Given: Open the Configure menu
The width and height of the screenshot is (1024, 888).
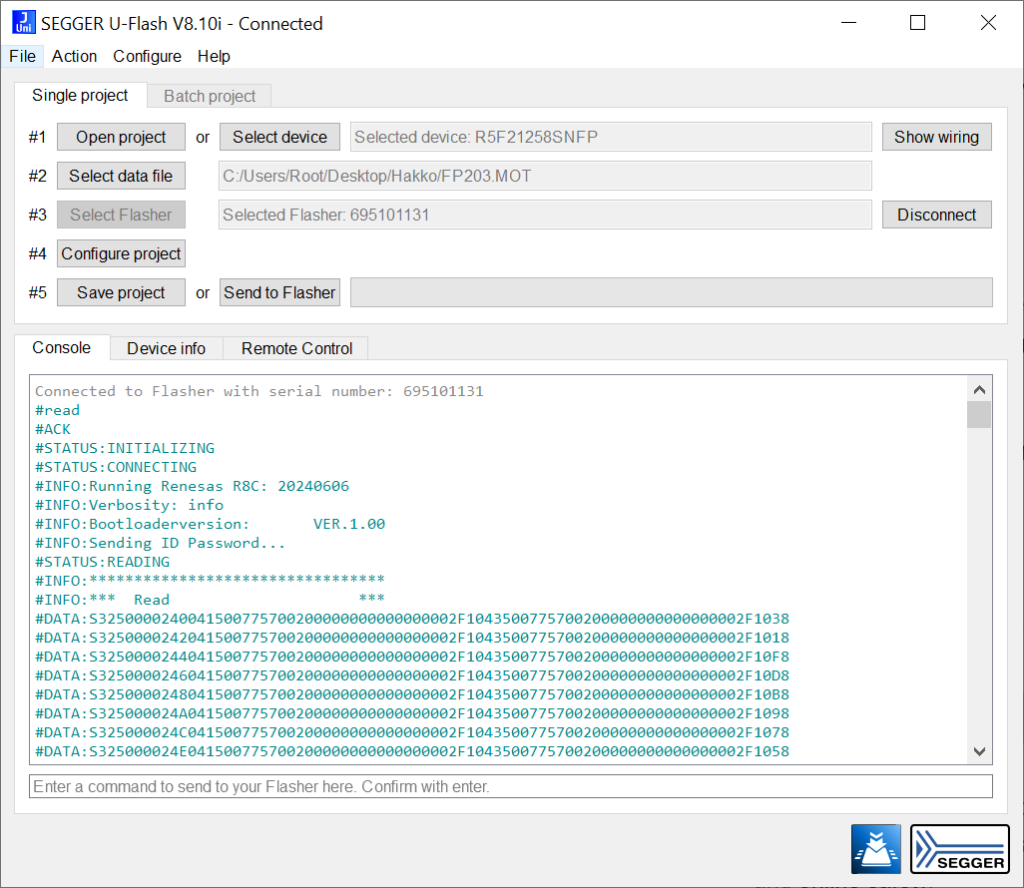Looking at the screenshot, I should (147, 56).
